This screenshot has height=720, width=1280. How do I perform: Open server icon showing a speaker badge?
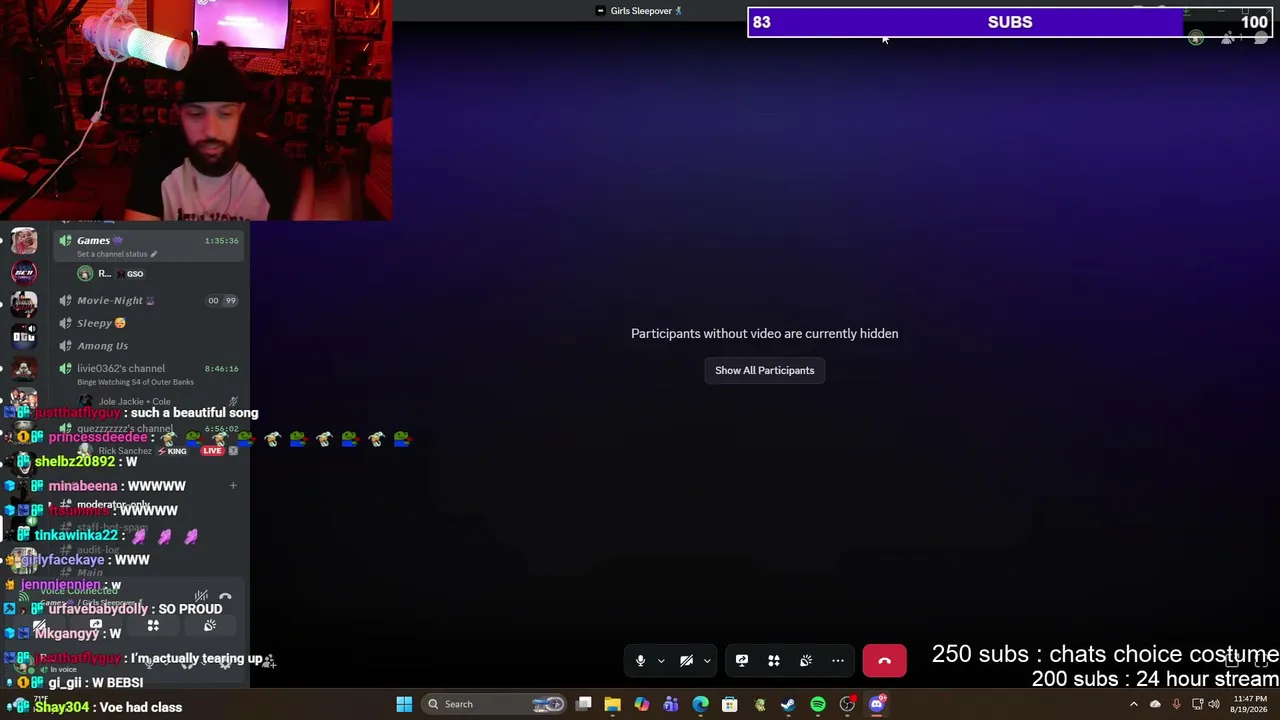pos(24,335)
